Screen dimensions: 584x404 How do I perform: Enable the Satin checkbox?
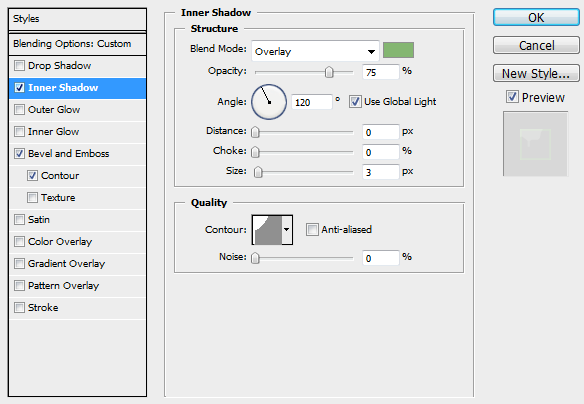[19, 220]
